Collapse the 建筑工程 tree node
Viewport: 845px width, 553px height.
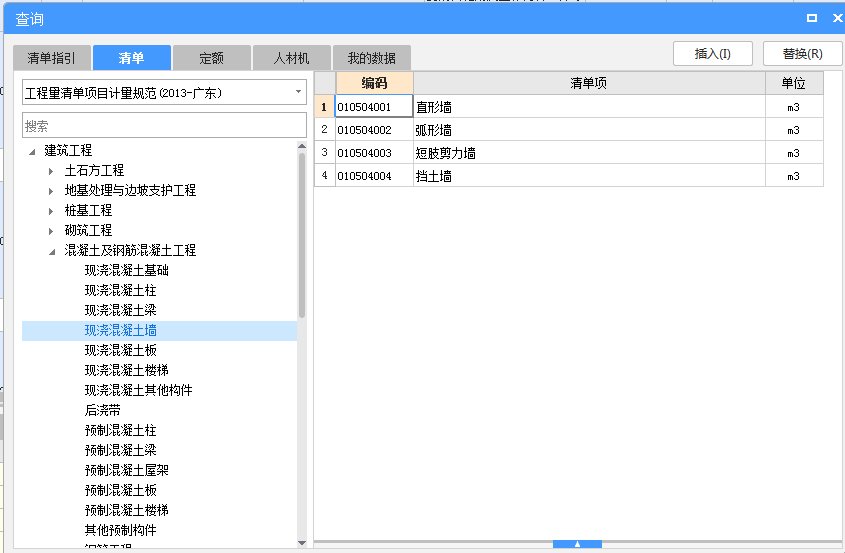32,151
